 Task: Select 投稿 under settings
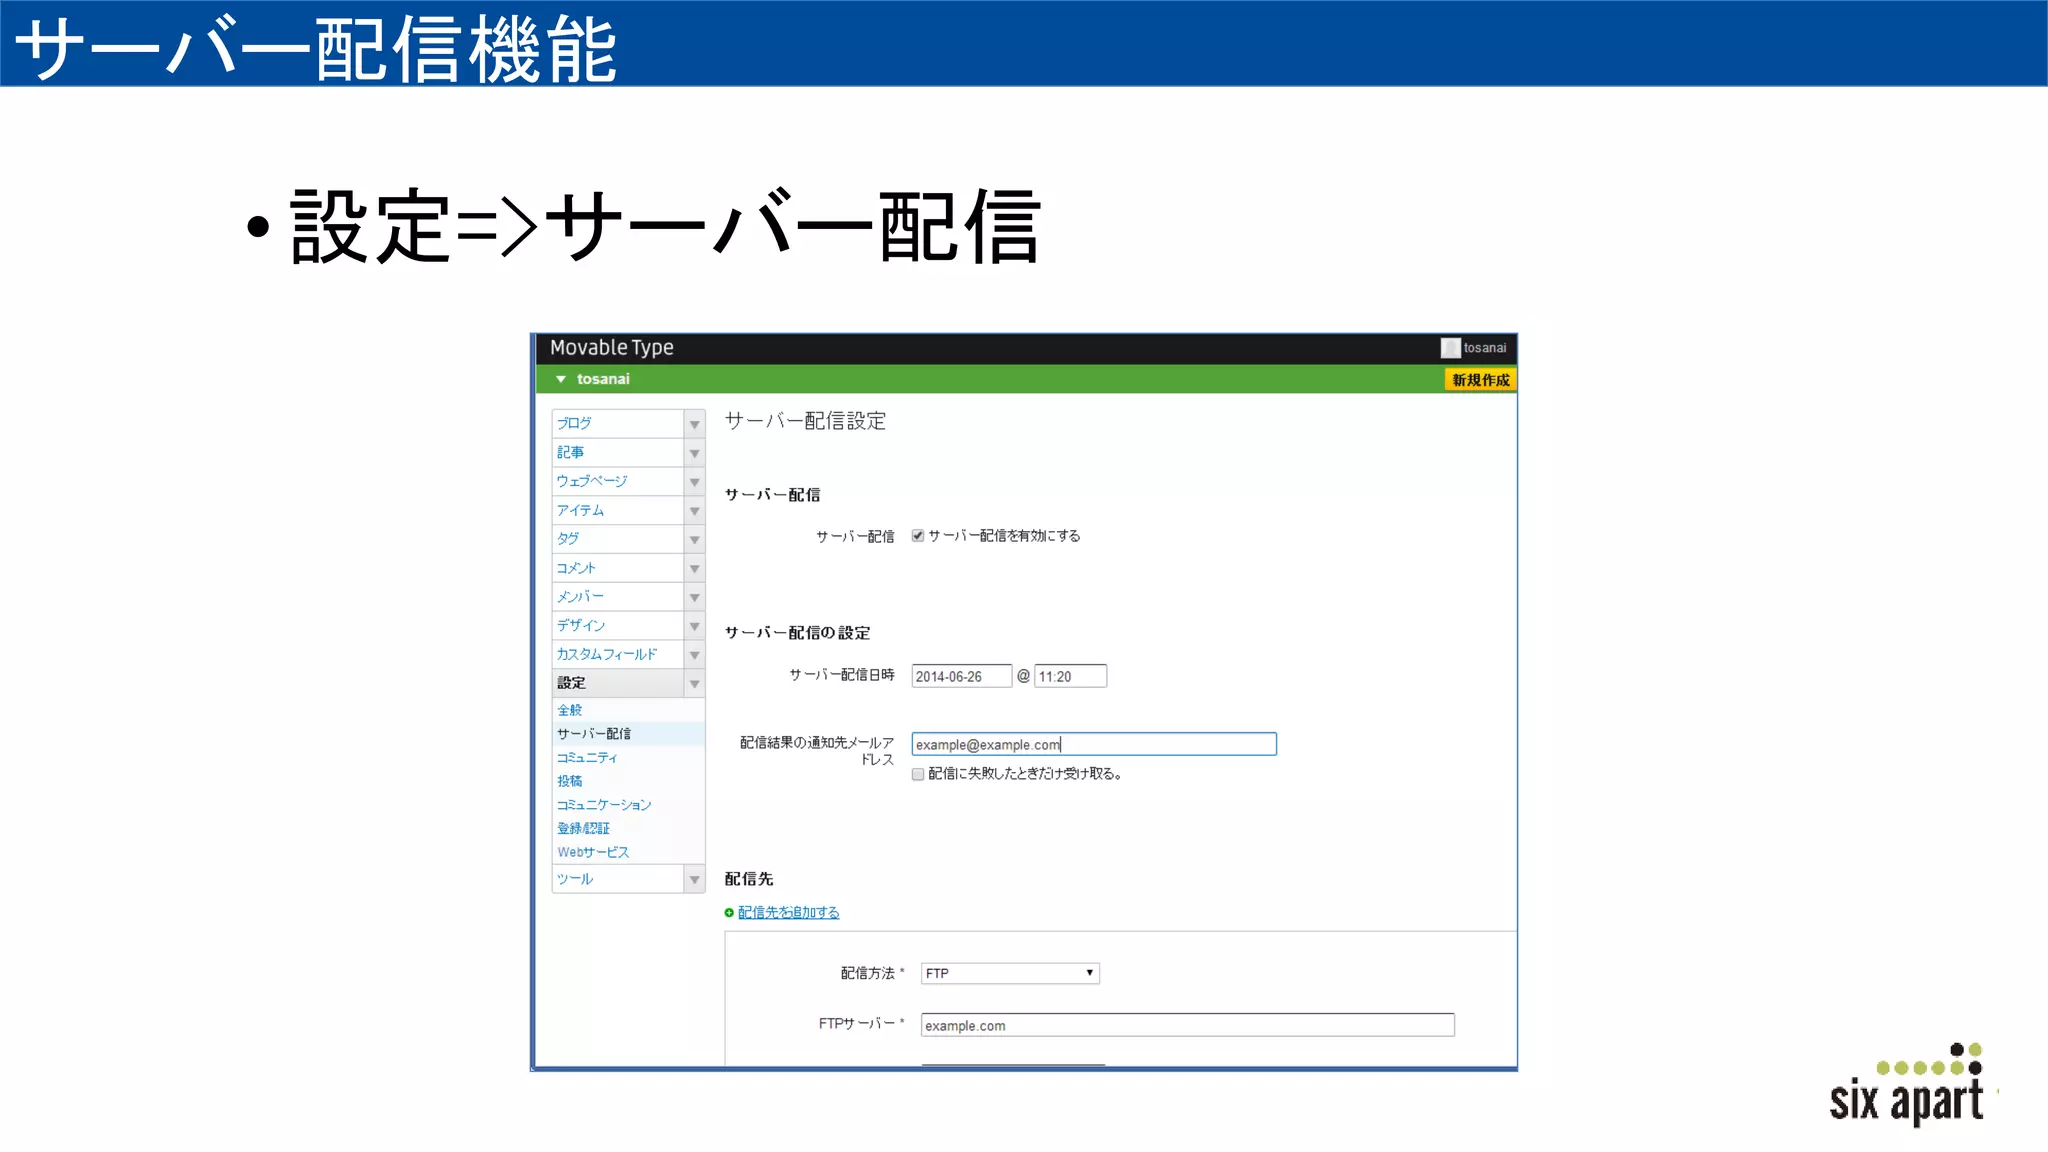tap(570, 781)
